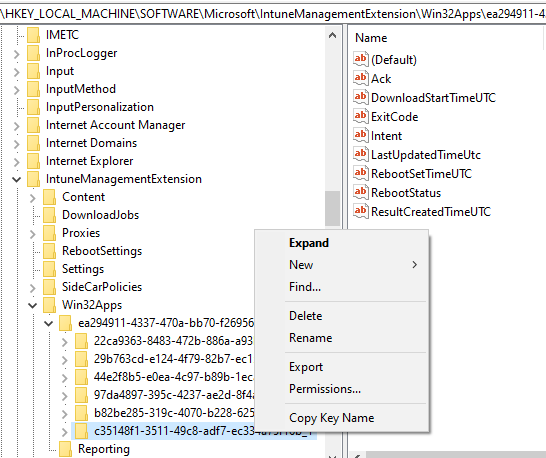Screen dimensions: 546x458
Task: Click the tree pane scroll up arrow
Action: [333, 35]
